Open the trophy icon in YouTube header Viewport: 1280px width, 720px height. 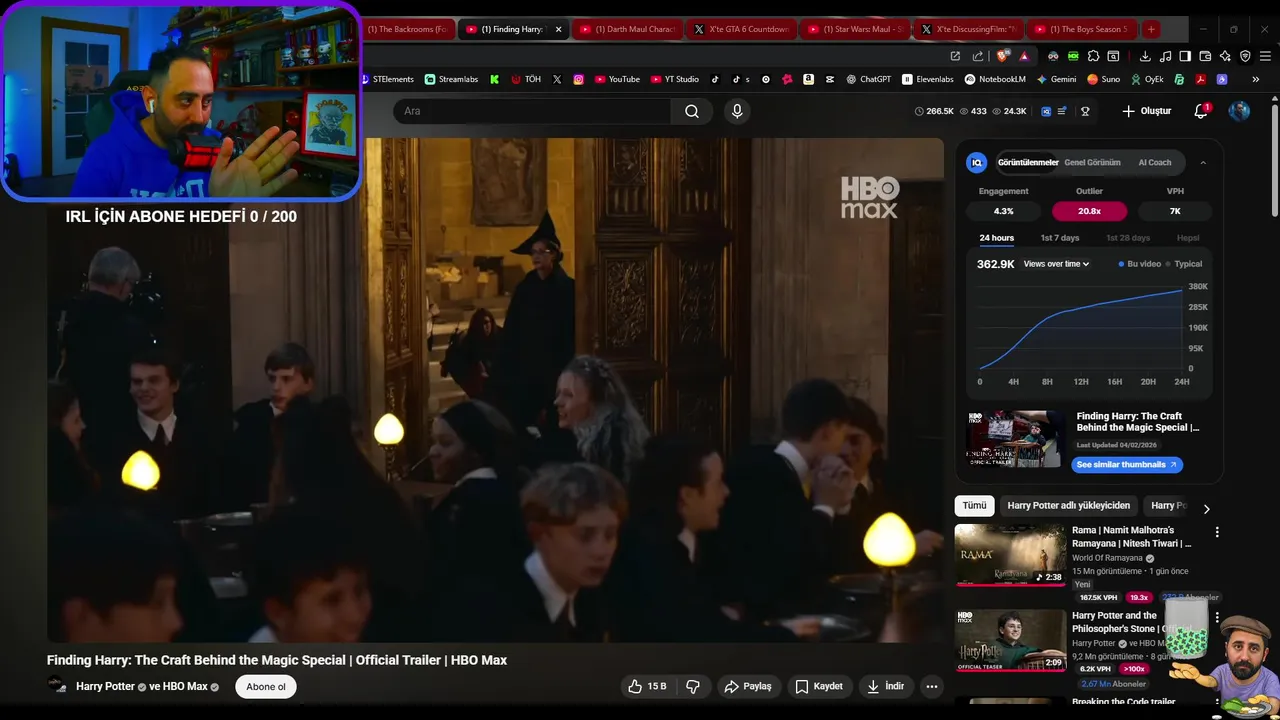(x=1085, y=111)
